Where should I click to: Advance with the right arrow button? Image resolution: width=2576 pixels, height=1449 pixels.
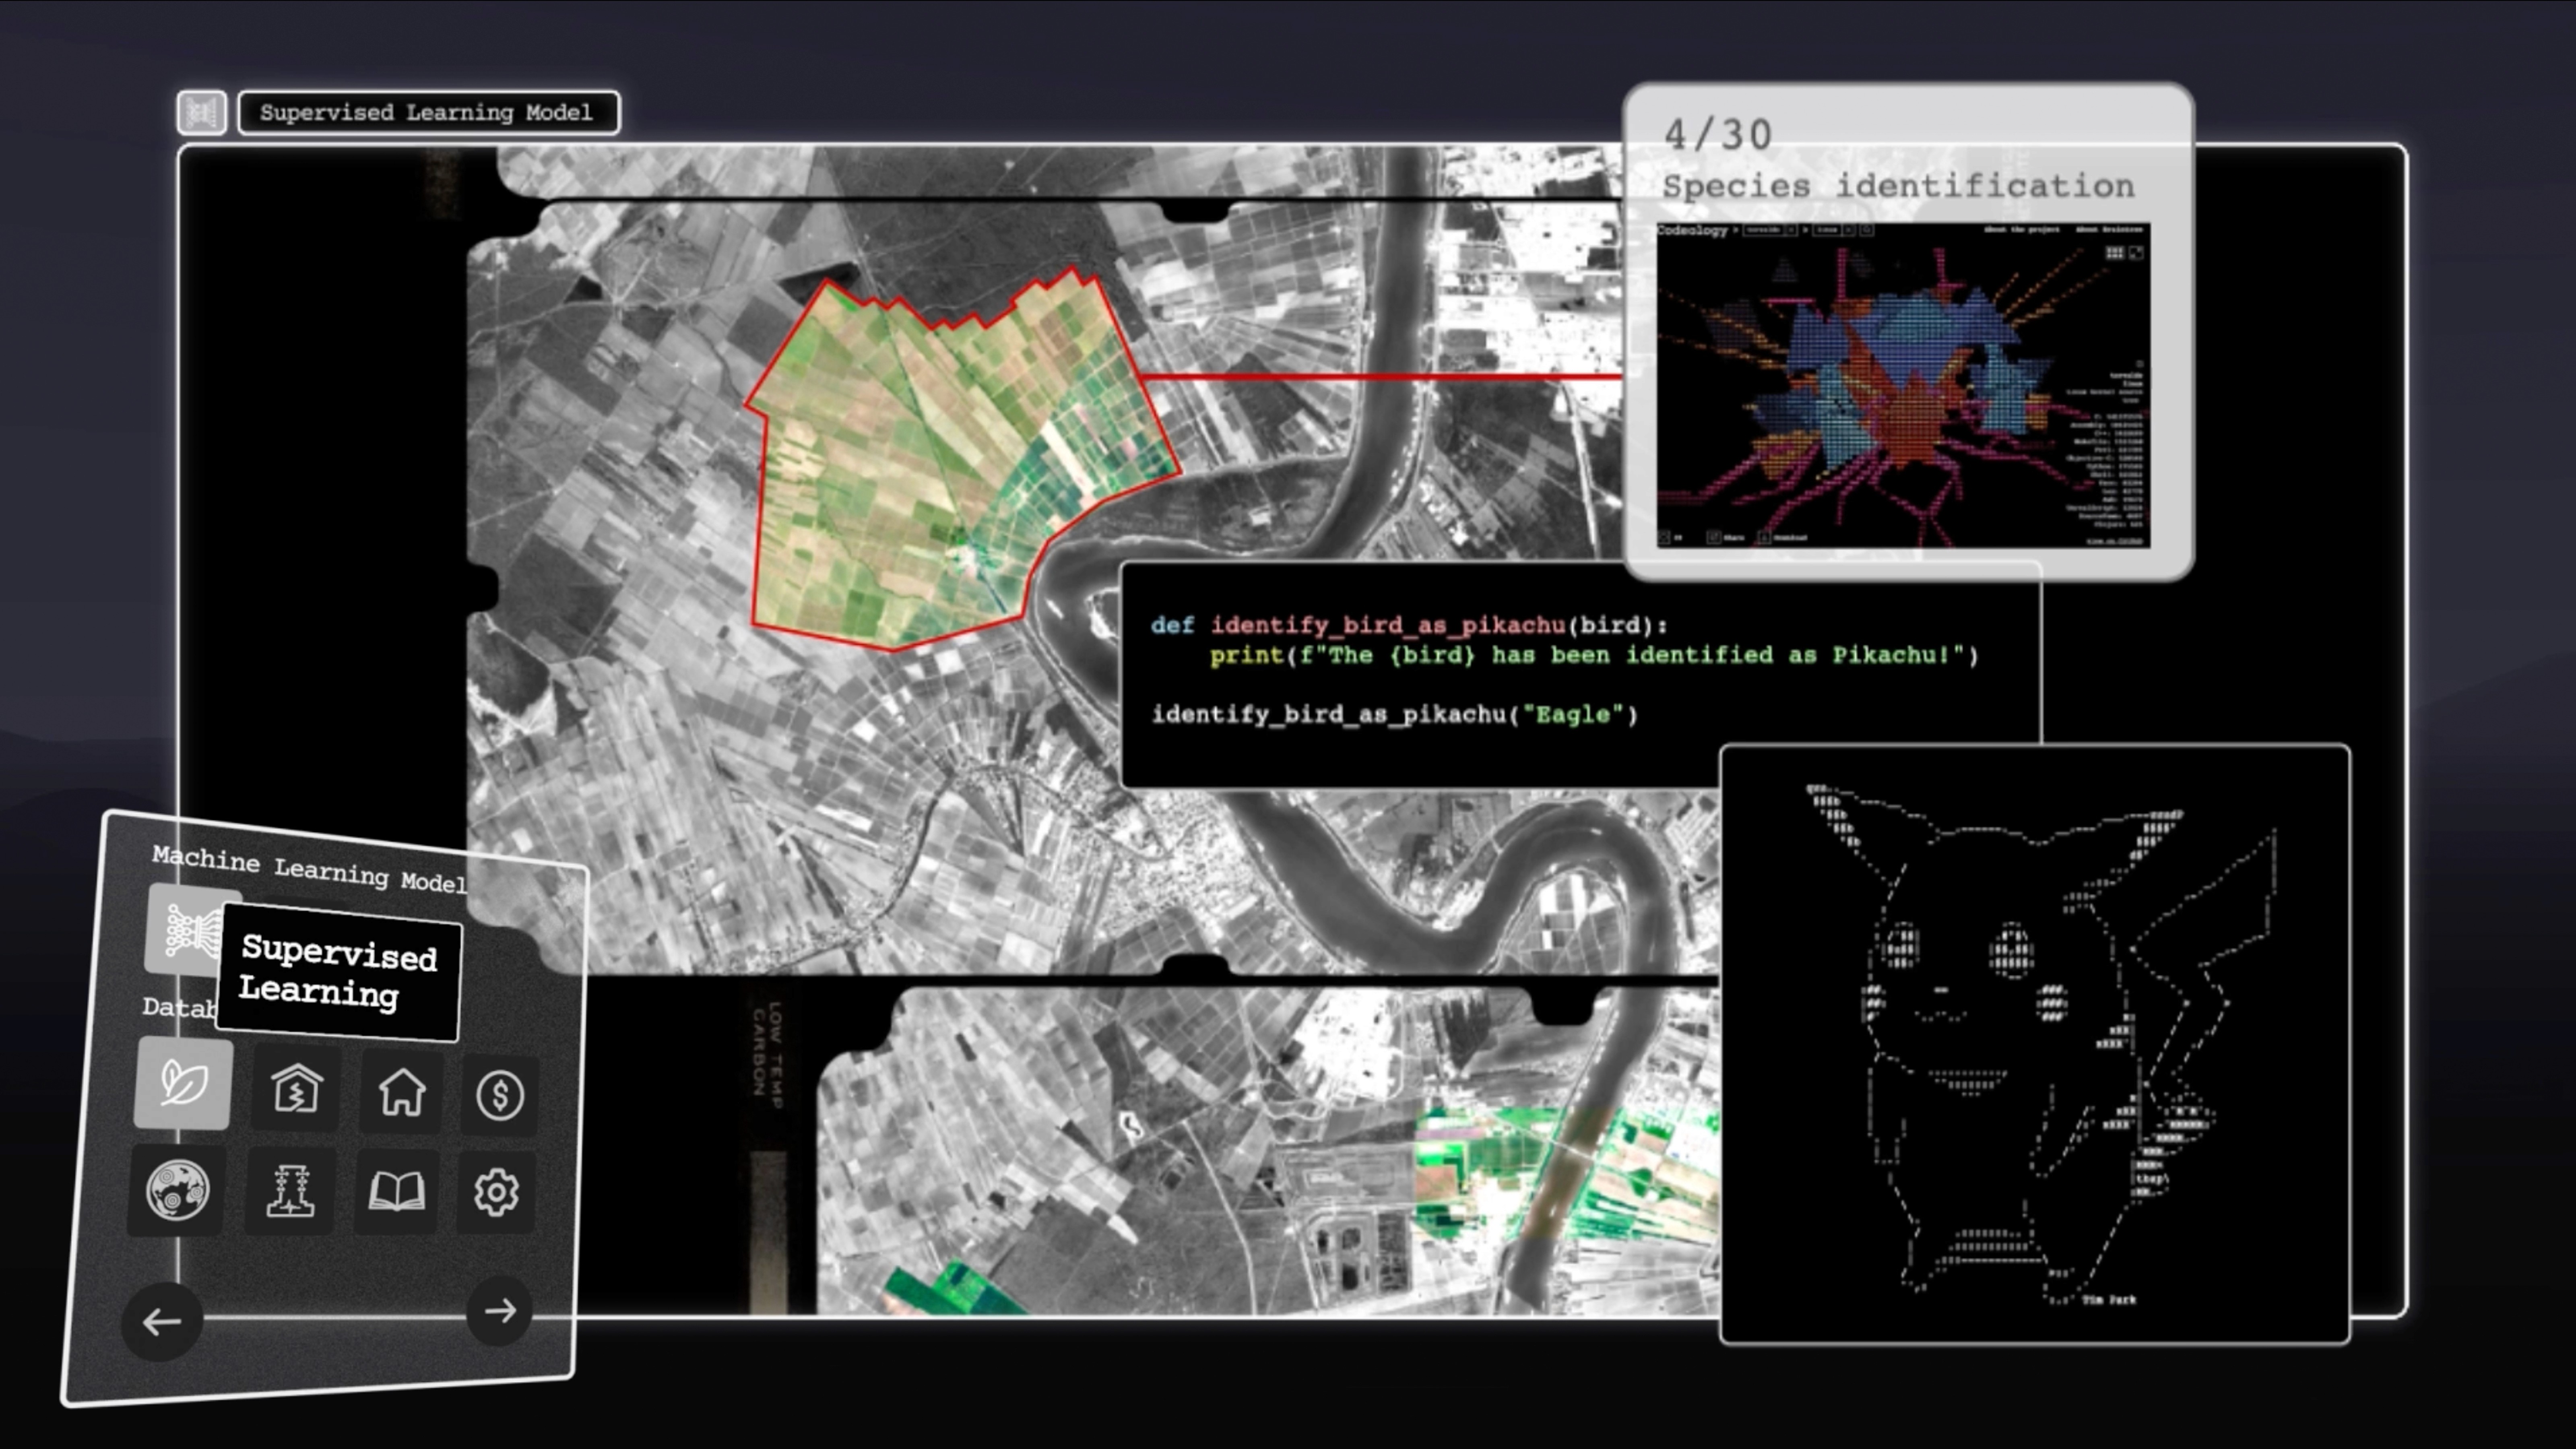(500, 1311)
